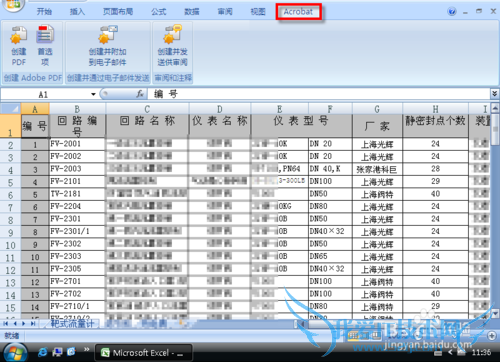
Task: Select column B header
Action: tap(77, 109)
